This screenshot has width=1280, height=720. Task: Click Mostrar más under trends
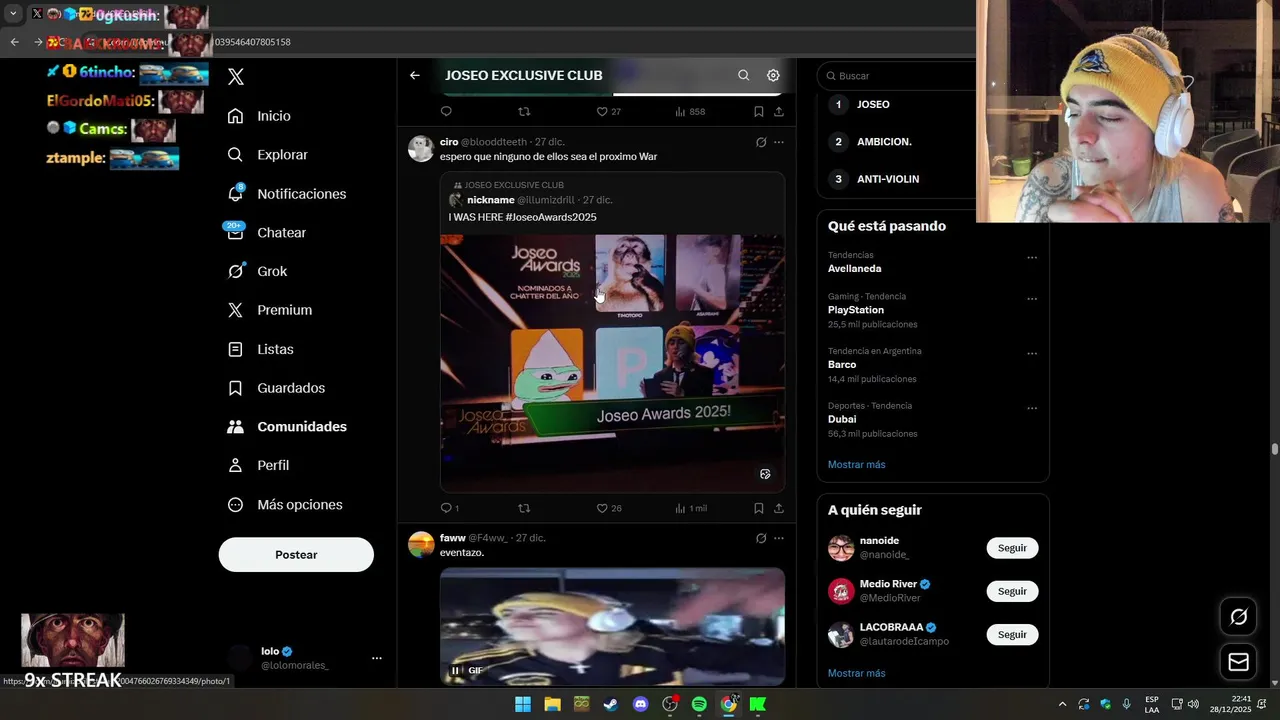(857, 465)
